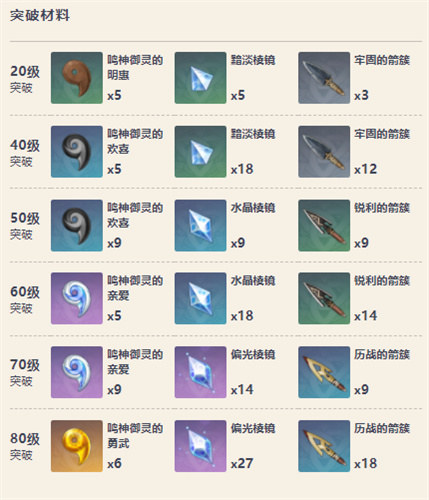Image resolution: width=429 pixels, height=500 pixels.
Task: Click the 鸣神御灵的亲爱 name at 70级
Action: click(x=135, y=362)
